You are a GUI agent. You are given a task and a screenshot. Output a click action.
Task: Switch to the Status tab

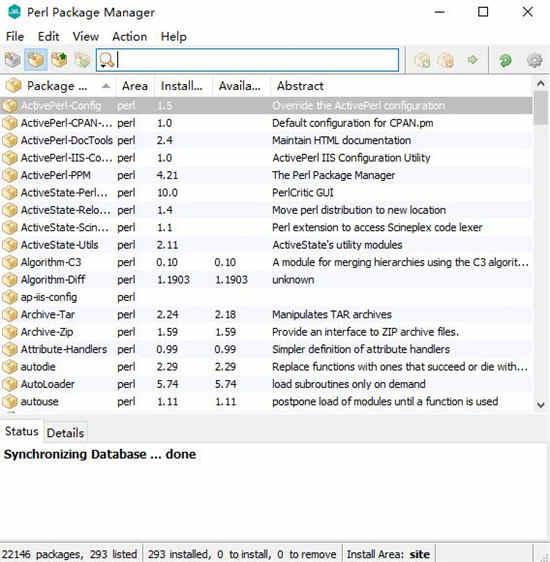click(21, 431)
